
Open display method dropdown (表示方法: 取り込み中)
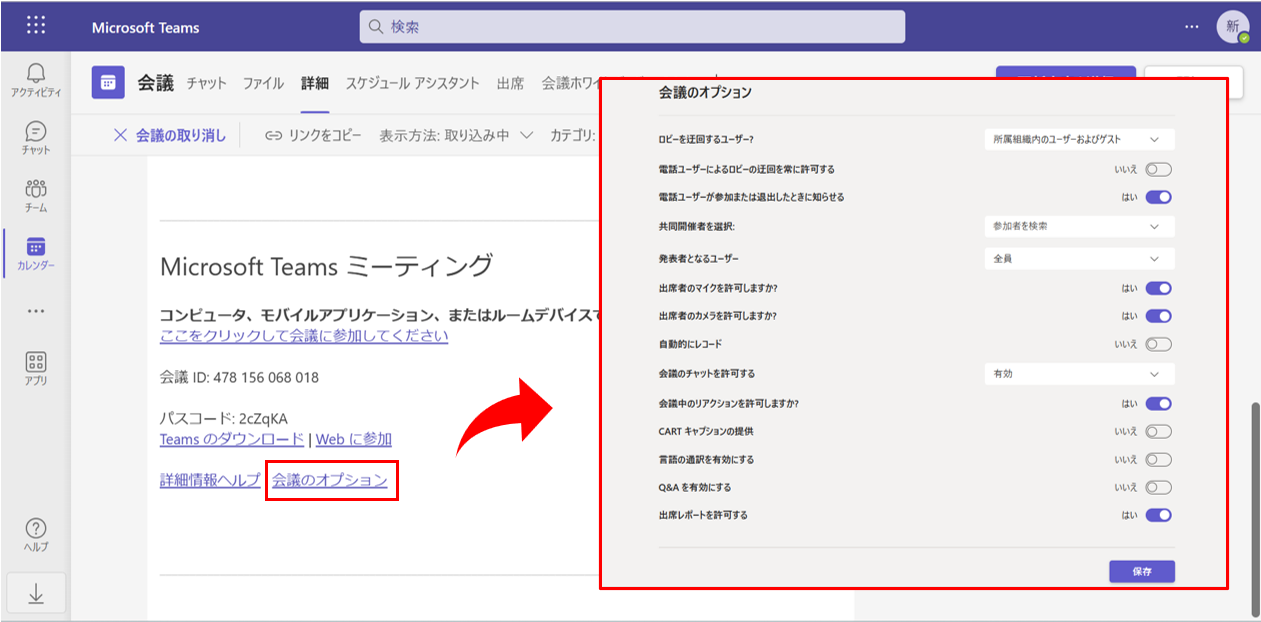click(456, 135)
